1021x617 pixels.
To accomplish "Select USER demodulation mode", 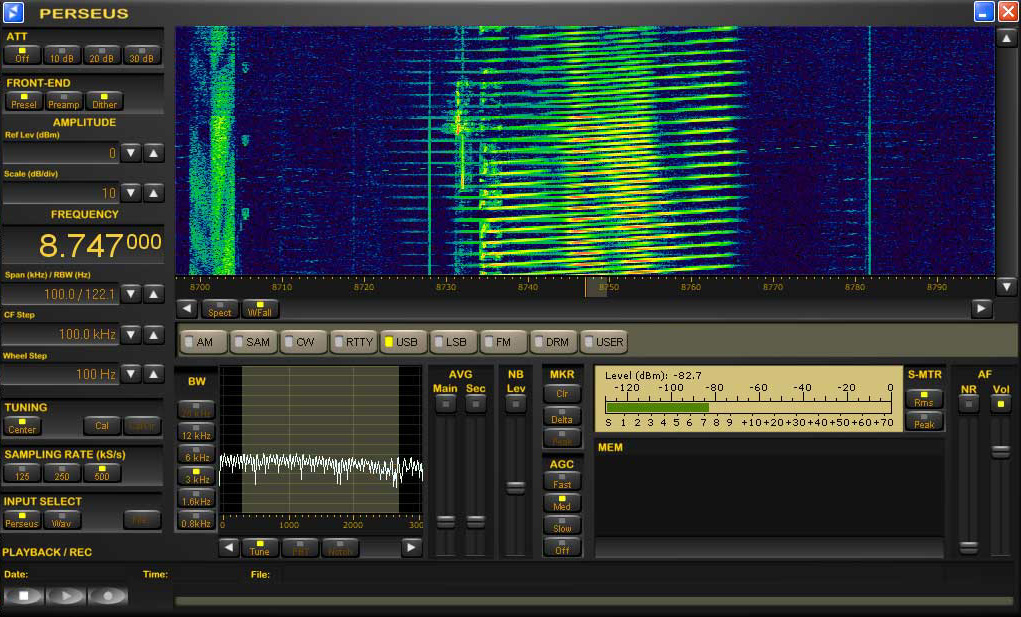I will (604, 342).
